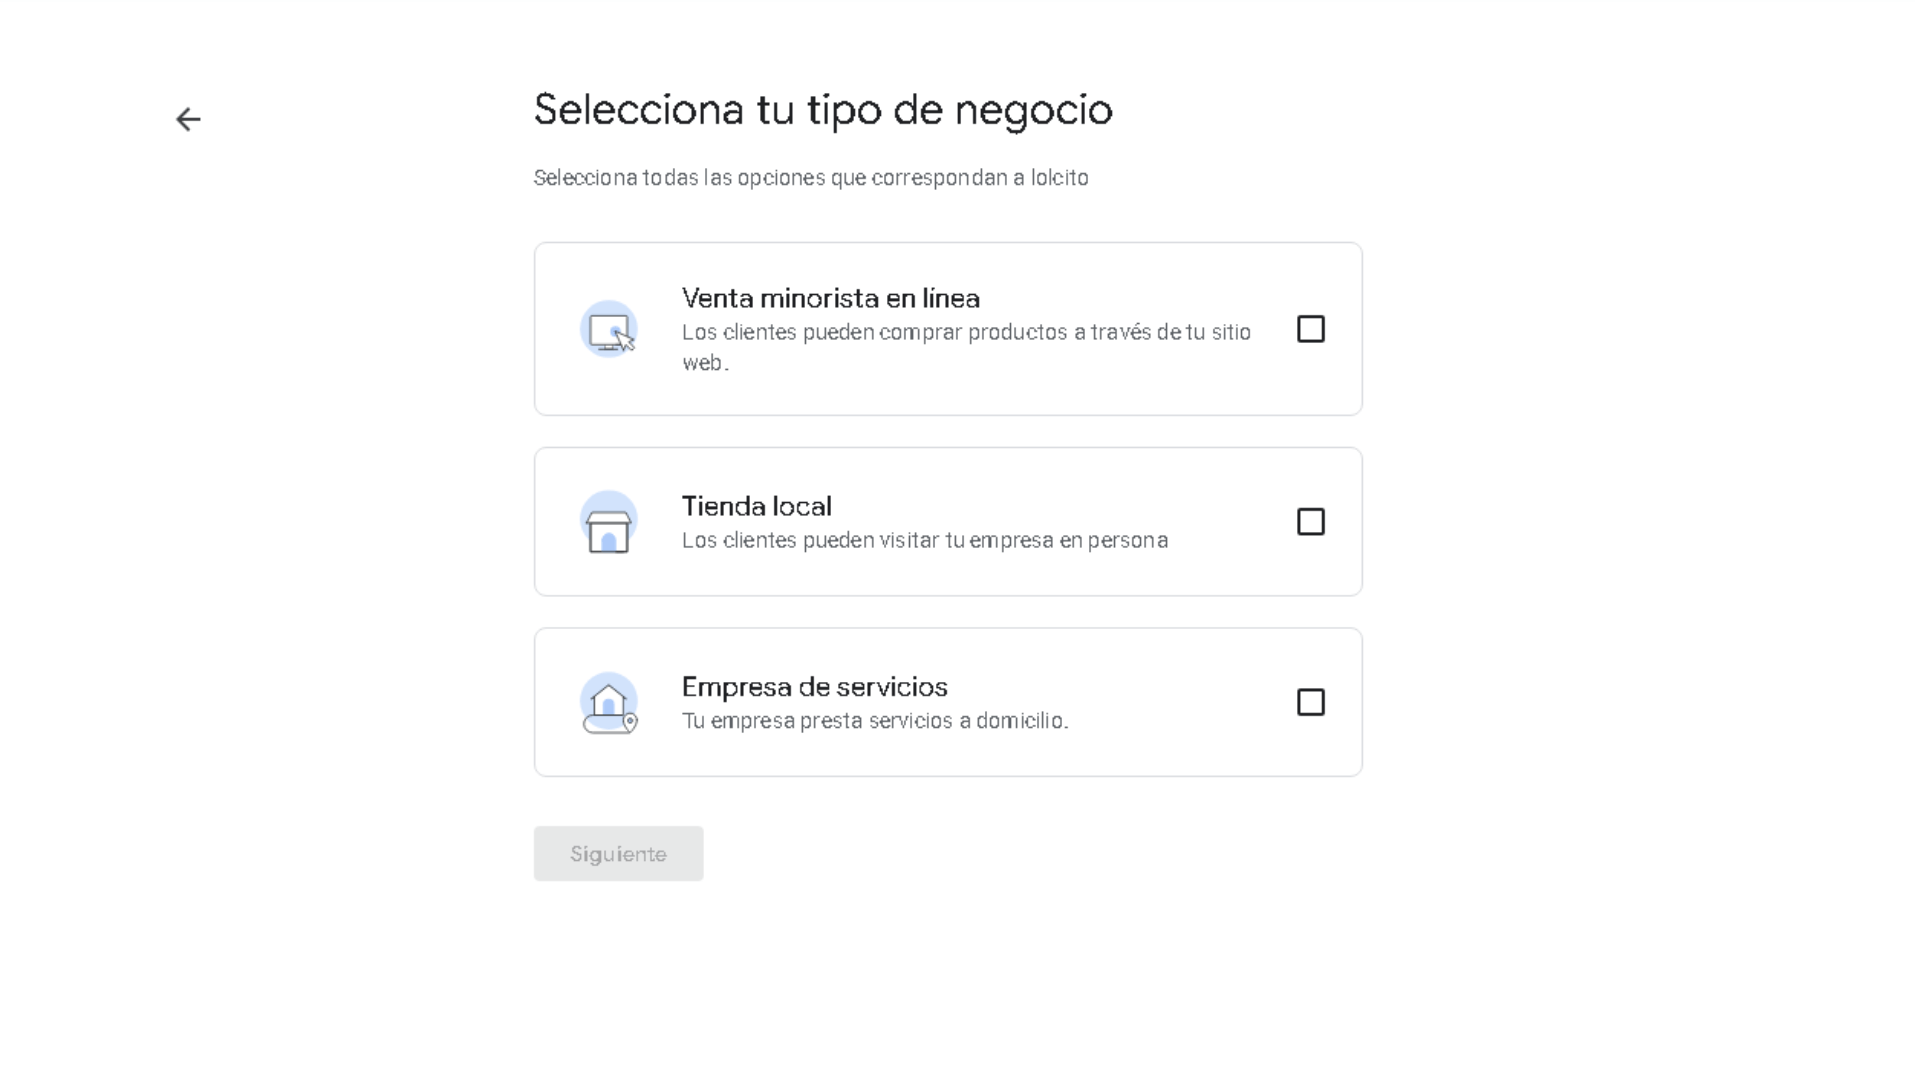
Task: Click the Selecciona tu tipo de negocio heading
Action: pos(823,109)
